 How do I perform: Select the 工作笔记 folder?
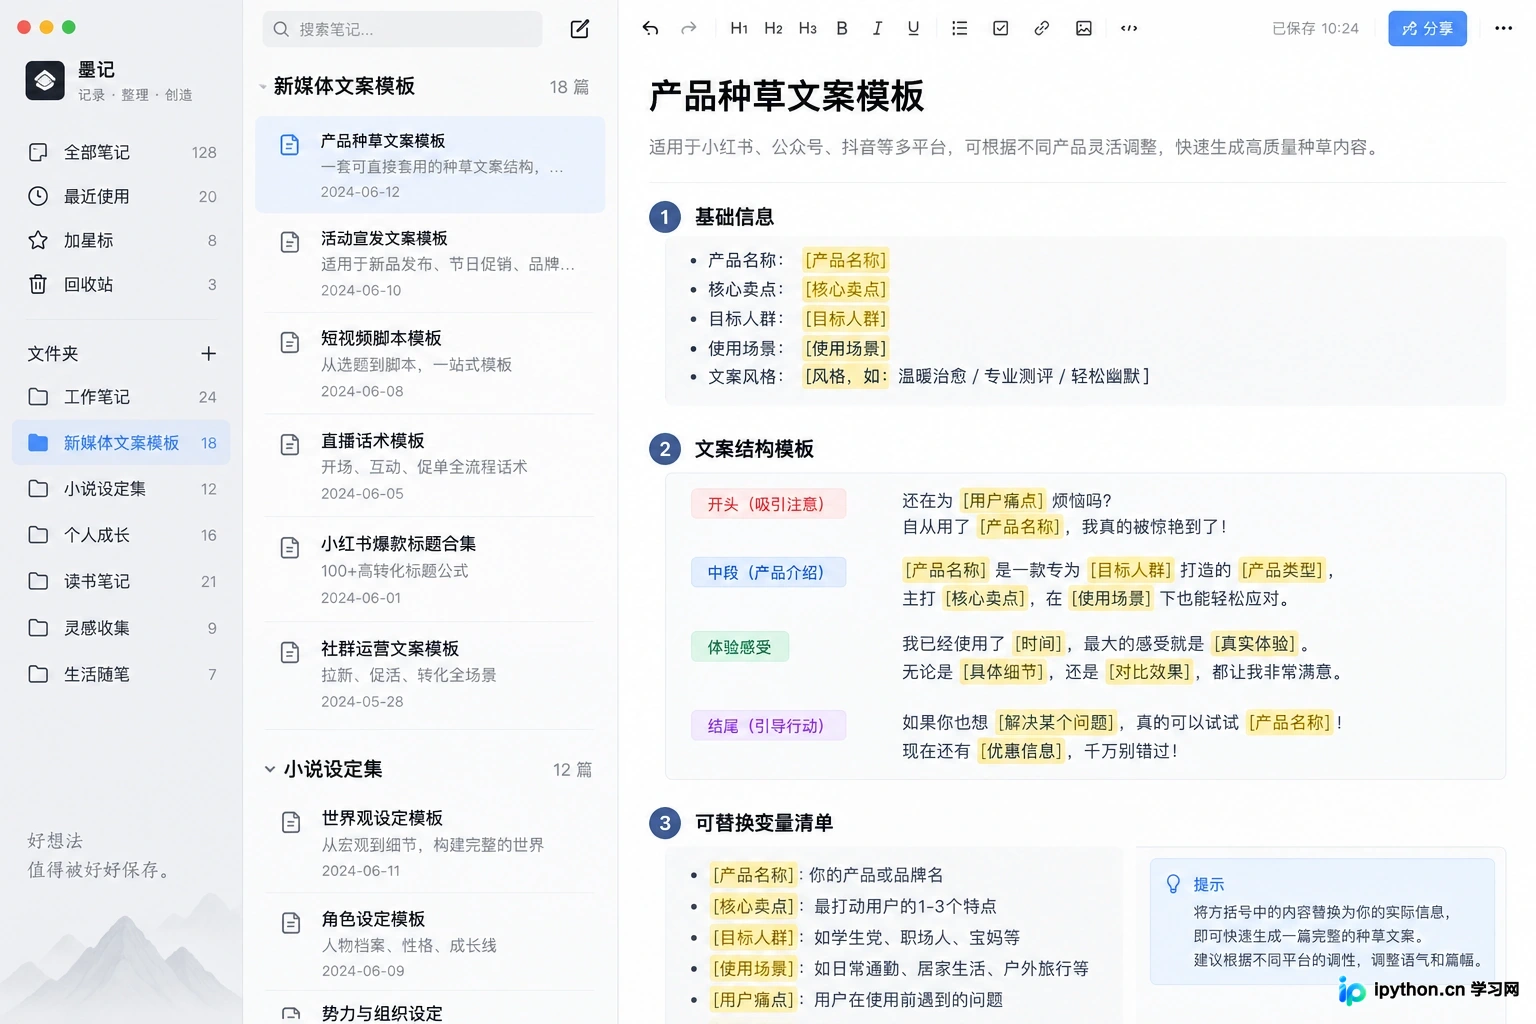[x=121, y=397]
